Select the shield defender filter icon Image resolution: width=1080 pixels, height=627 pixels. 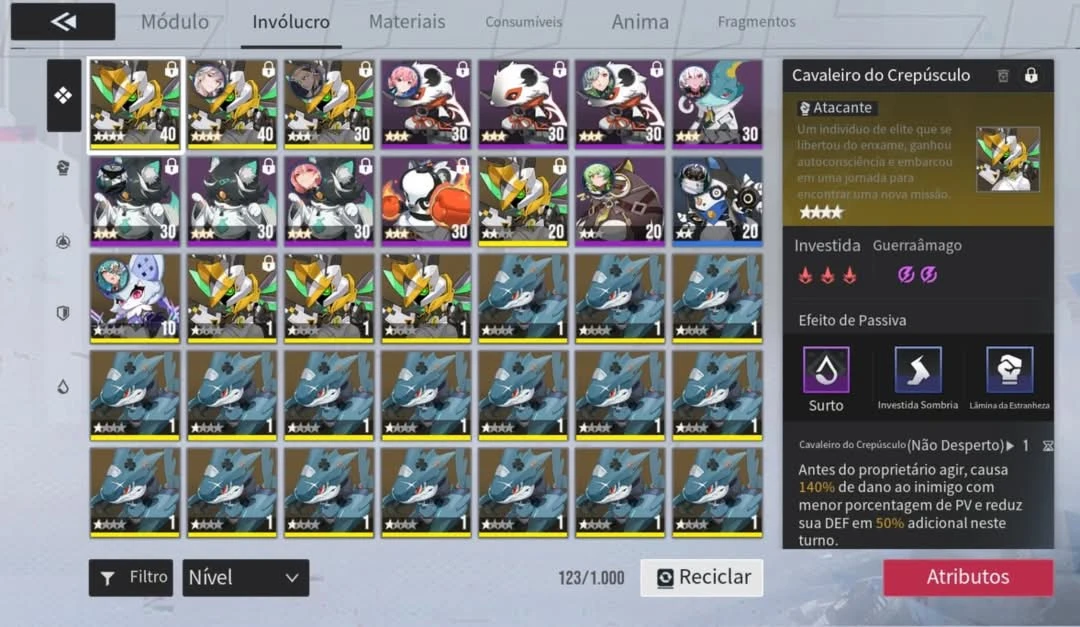(63, 314)
